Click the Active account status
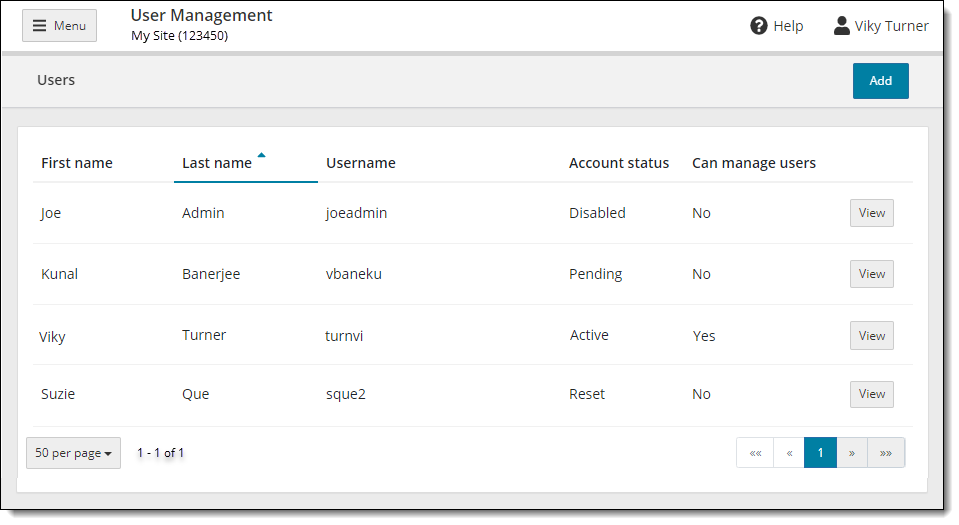The height and width of the screenshot is (525, 959). [589, 335]
